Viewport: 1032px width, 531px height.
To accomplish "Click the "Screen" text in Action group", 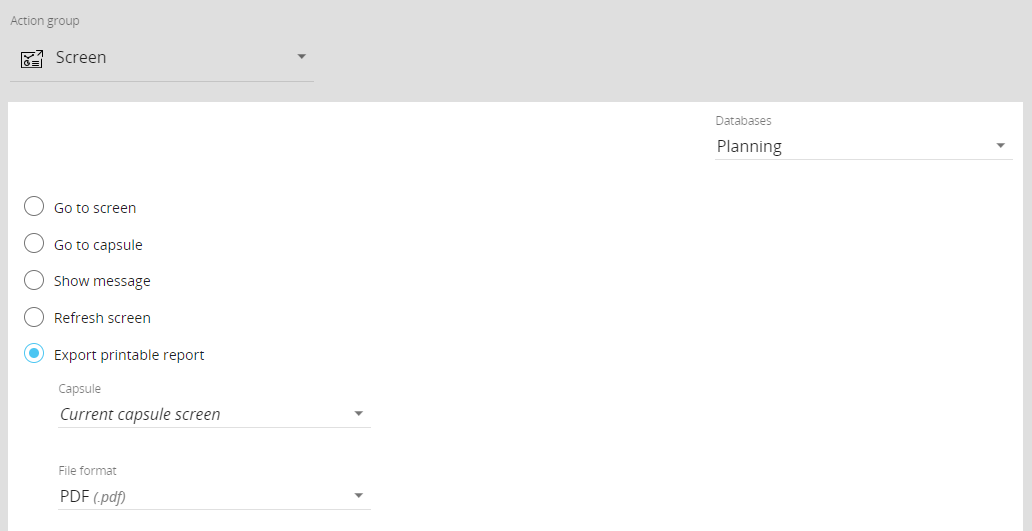I will (x=81, y=58).
